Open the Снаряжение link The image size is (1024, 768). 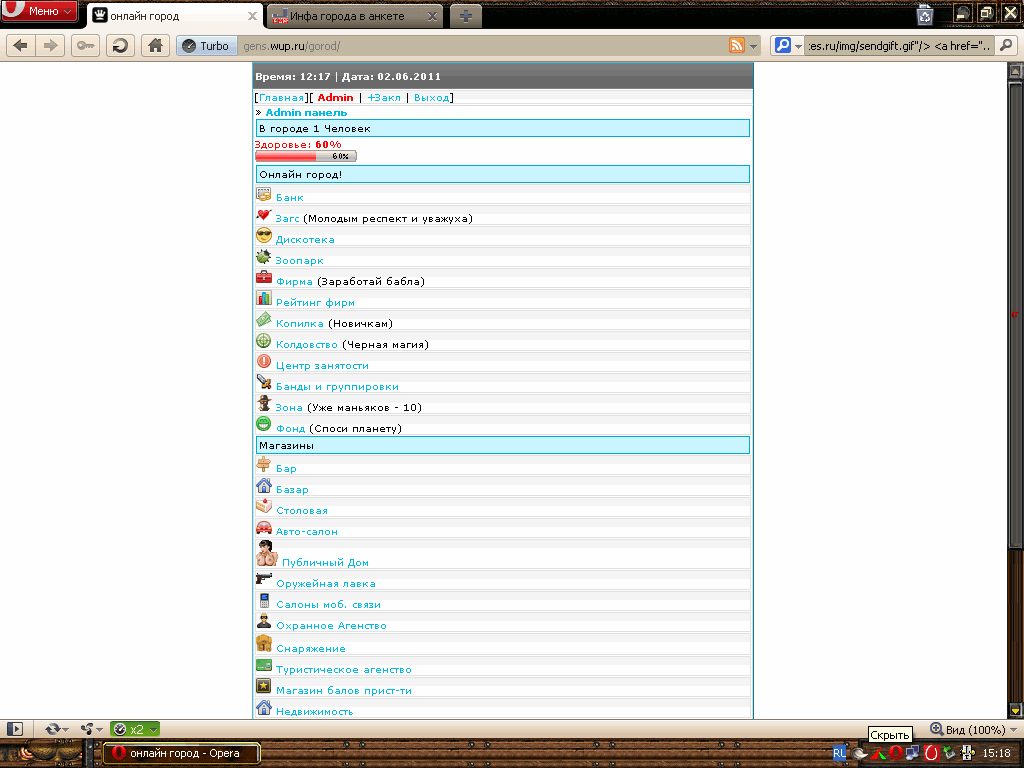click(311, 648)
